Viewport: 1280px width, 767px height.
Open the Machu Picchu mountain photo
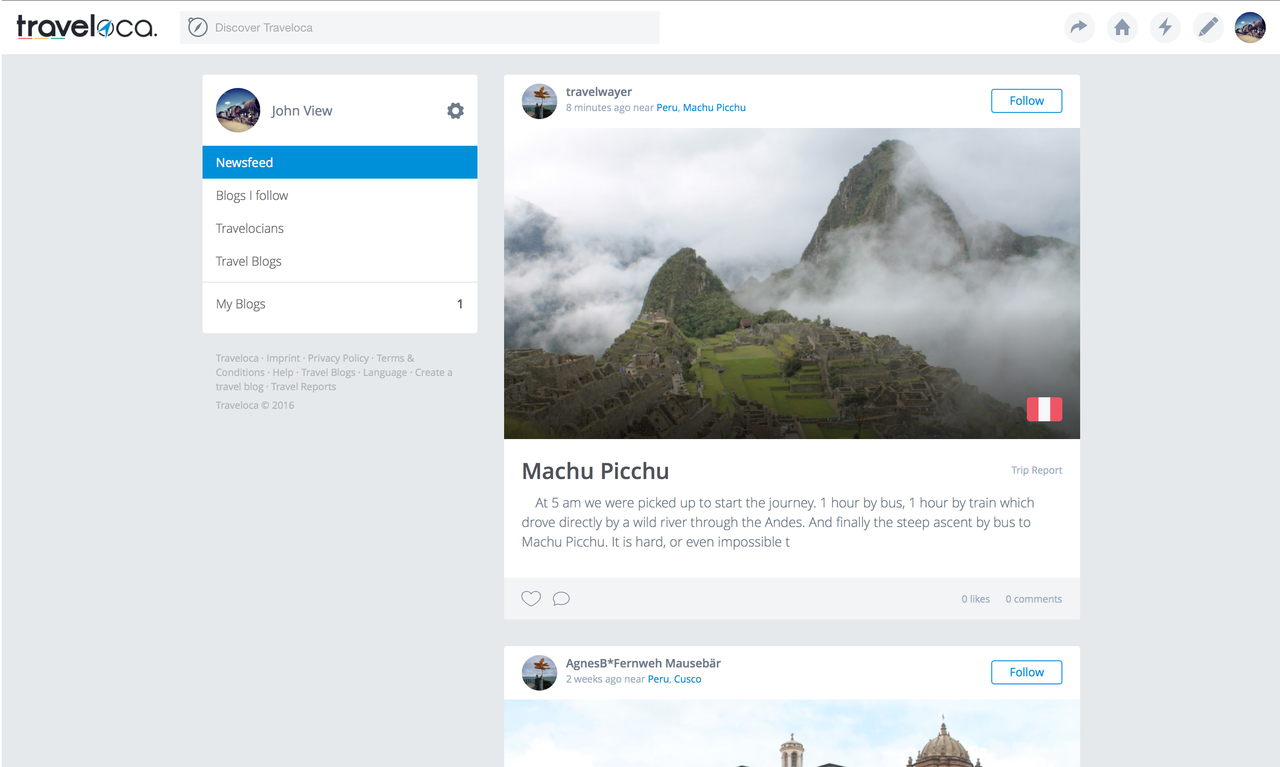tap(792, 283)
